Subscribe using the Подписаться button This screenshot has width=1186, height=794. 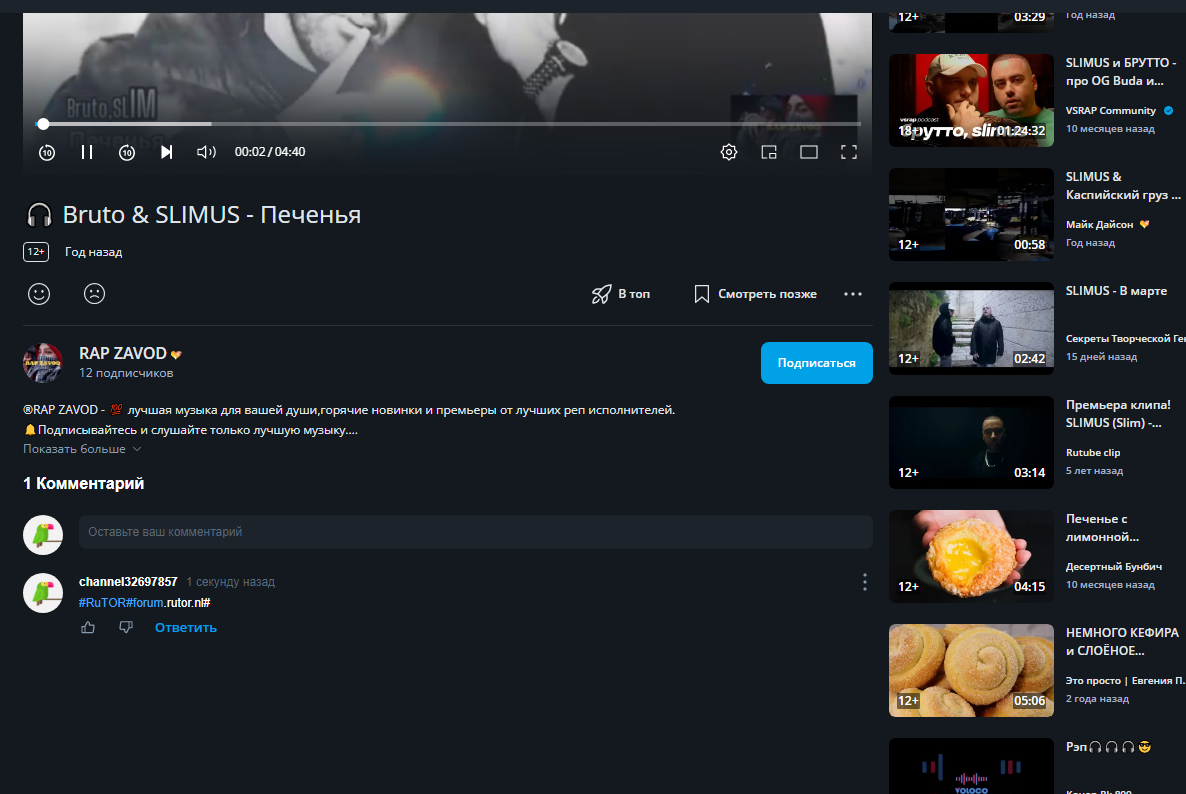click(x=816, y=363)
